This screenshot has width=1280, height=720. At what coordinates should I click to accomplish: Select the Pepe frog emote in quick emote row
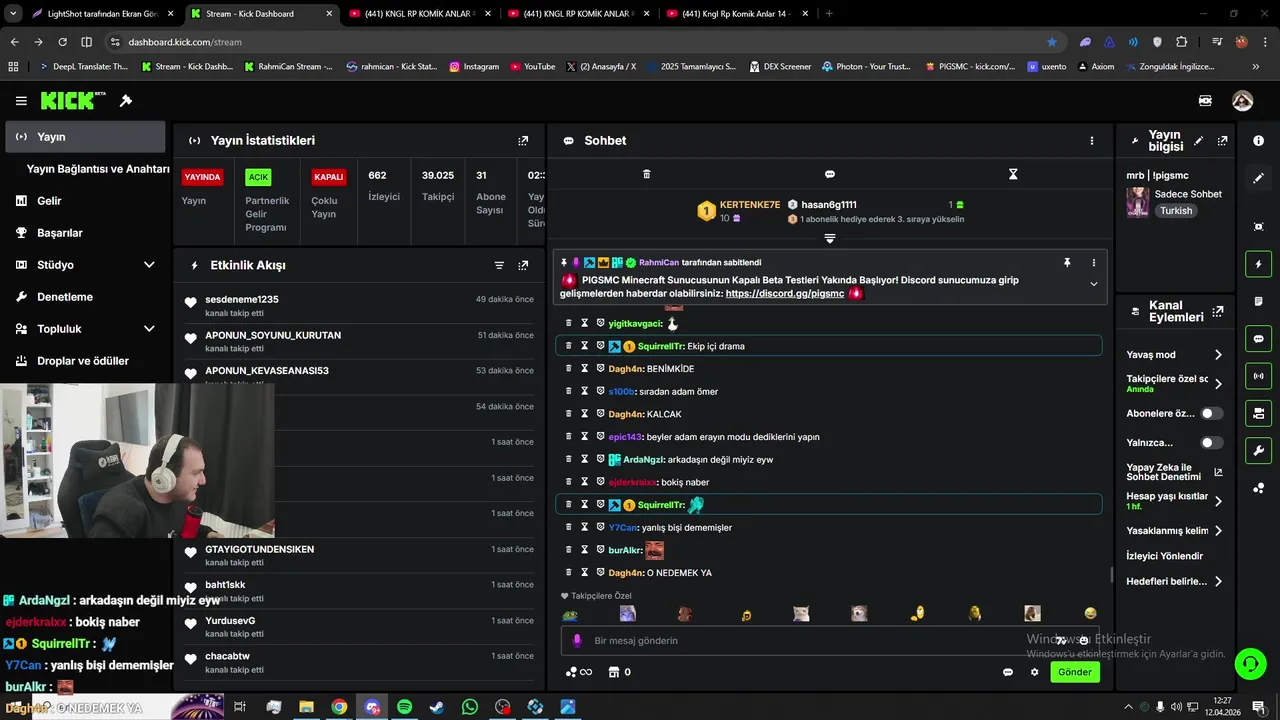[x=570, y=614]
